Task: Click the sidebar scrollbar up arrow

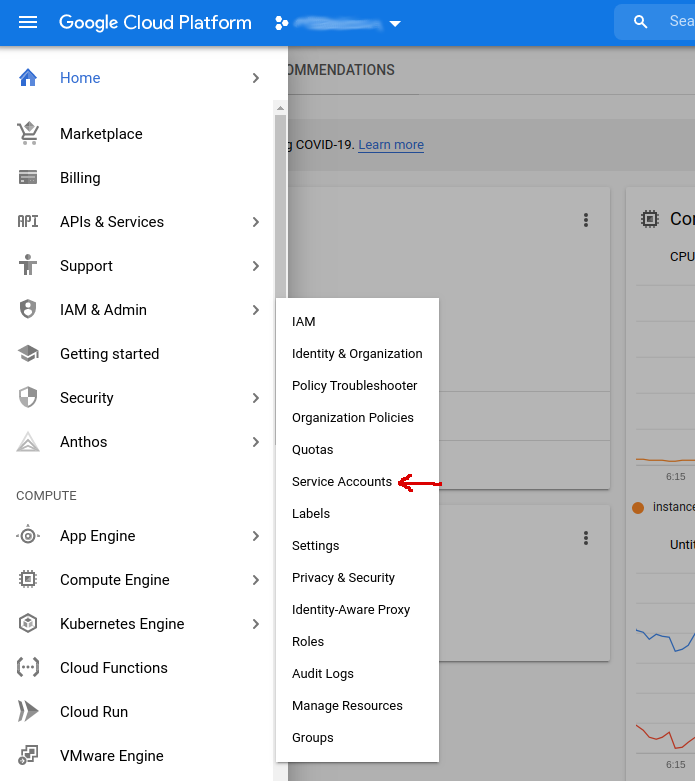Action: coord(280,108)
